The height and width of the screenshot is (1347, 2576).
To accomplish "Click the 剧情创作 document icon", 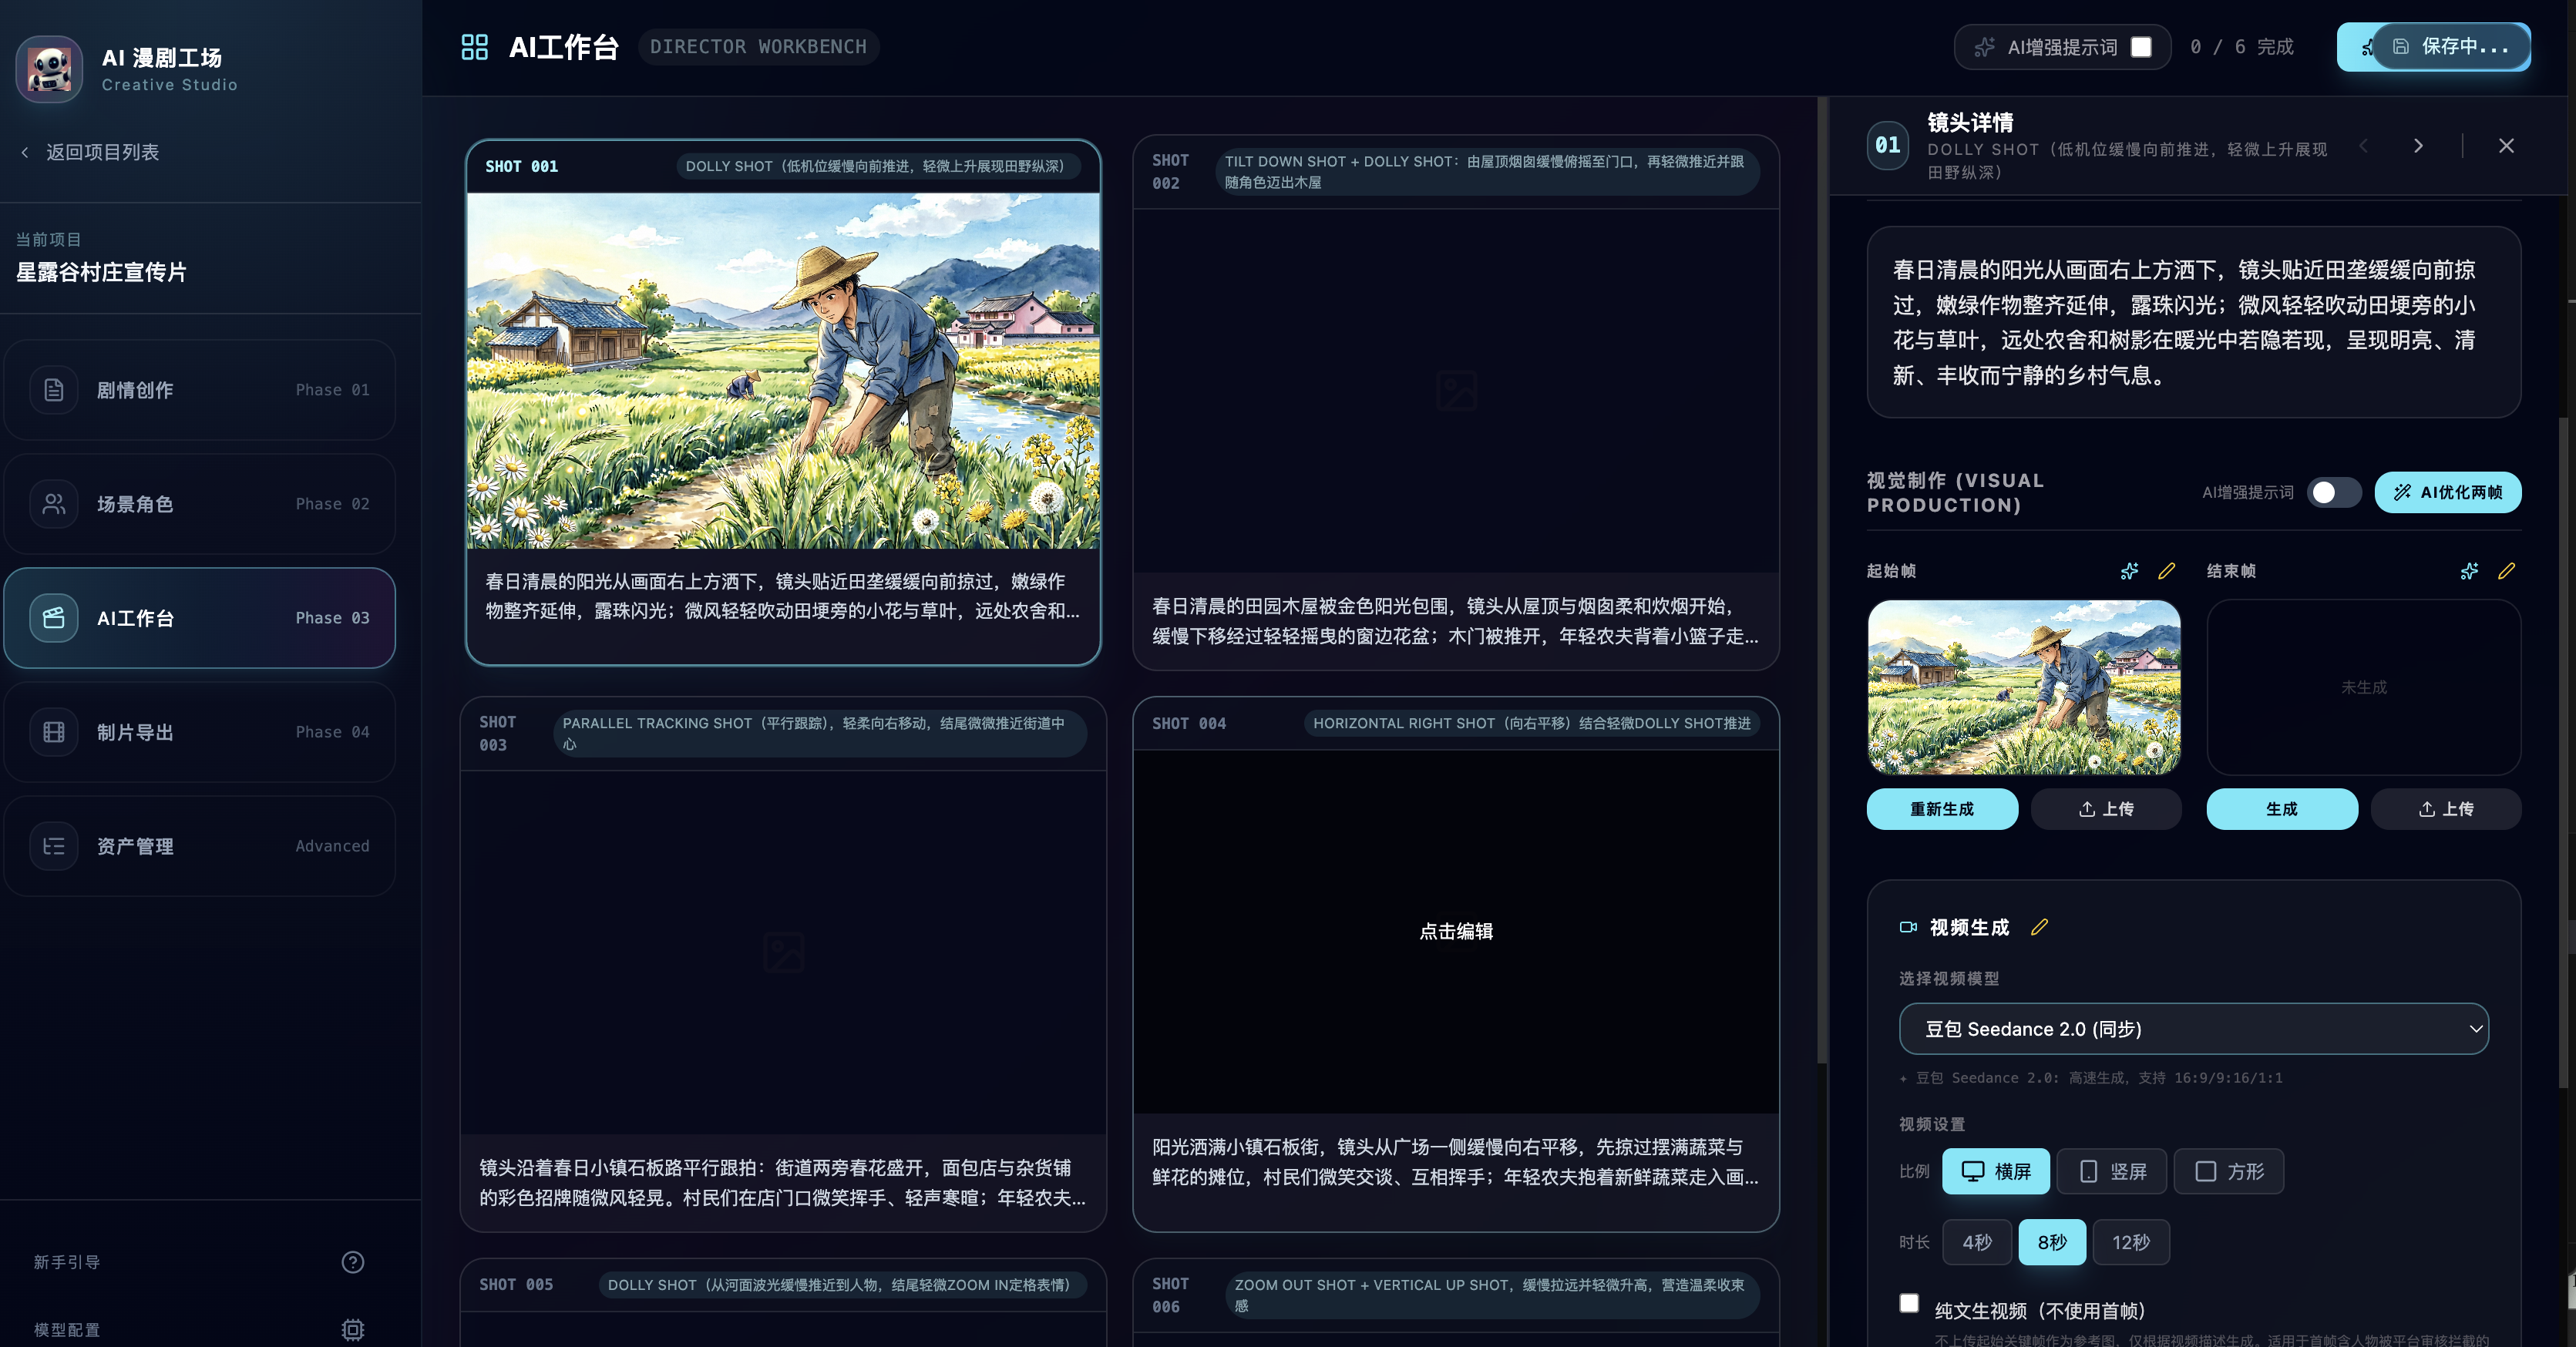I will pyautogui.click(x=54, y=390).
